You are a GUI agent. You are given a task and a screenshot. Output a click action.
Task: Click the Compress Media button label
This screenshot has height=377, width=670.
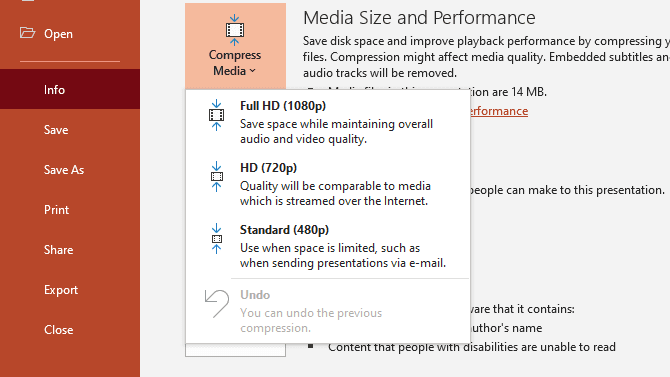pyautogui.click(x=235, y=63)
